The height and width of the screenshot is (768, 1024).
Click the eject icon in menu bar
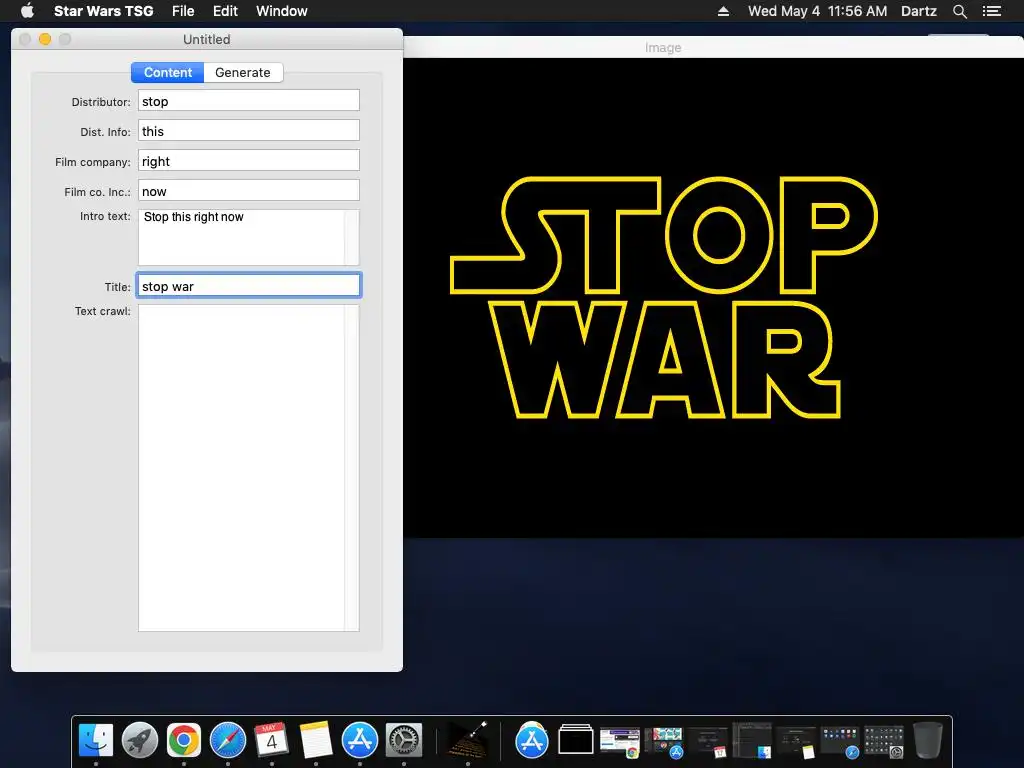[x=723, y=11]
